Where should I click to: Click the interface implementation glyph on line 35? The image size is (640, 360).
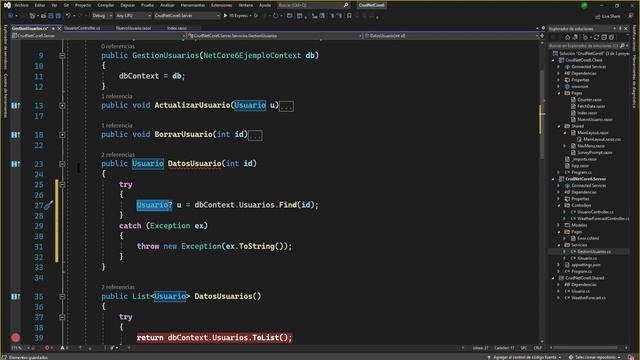[16, 296]
